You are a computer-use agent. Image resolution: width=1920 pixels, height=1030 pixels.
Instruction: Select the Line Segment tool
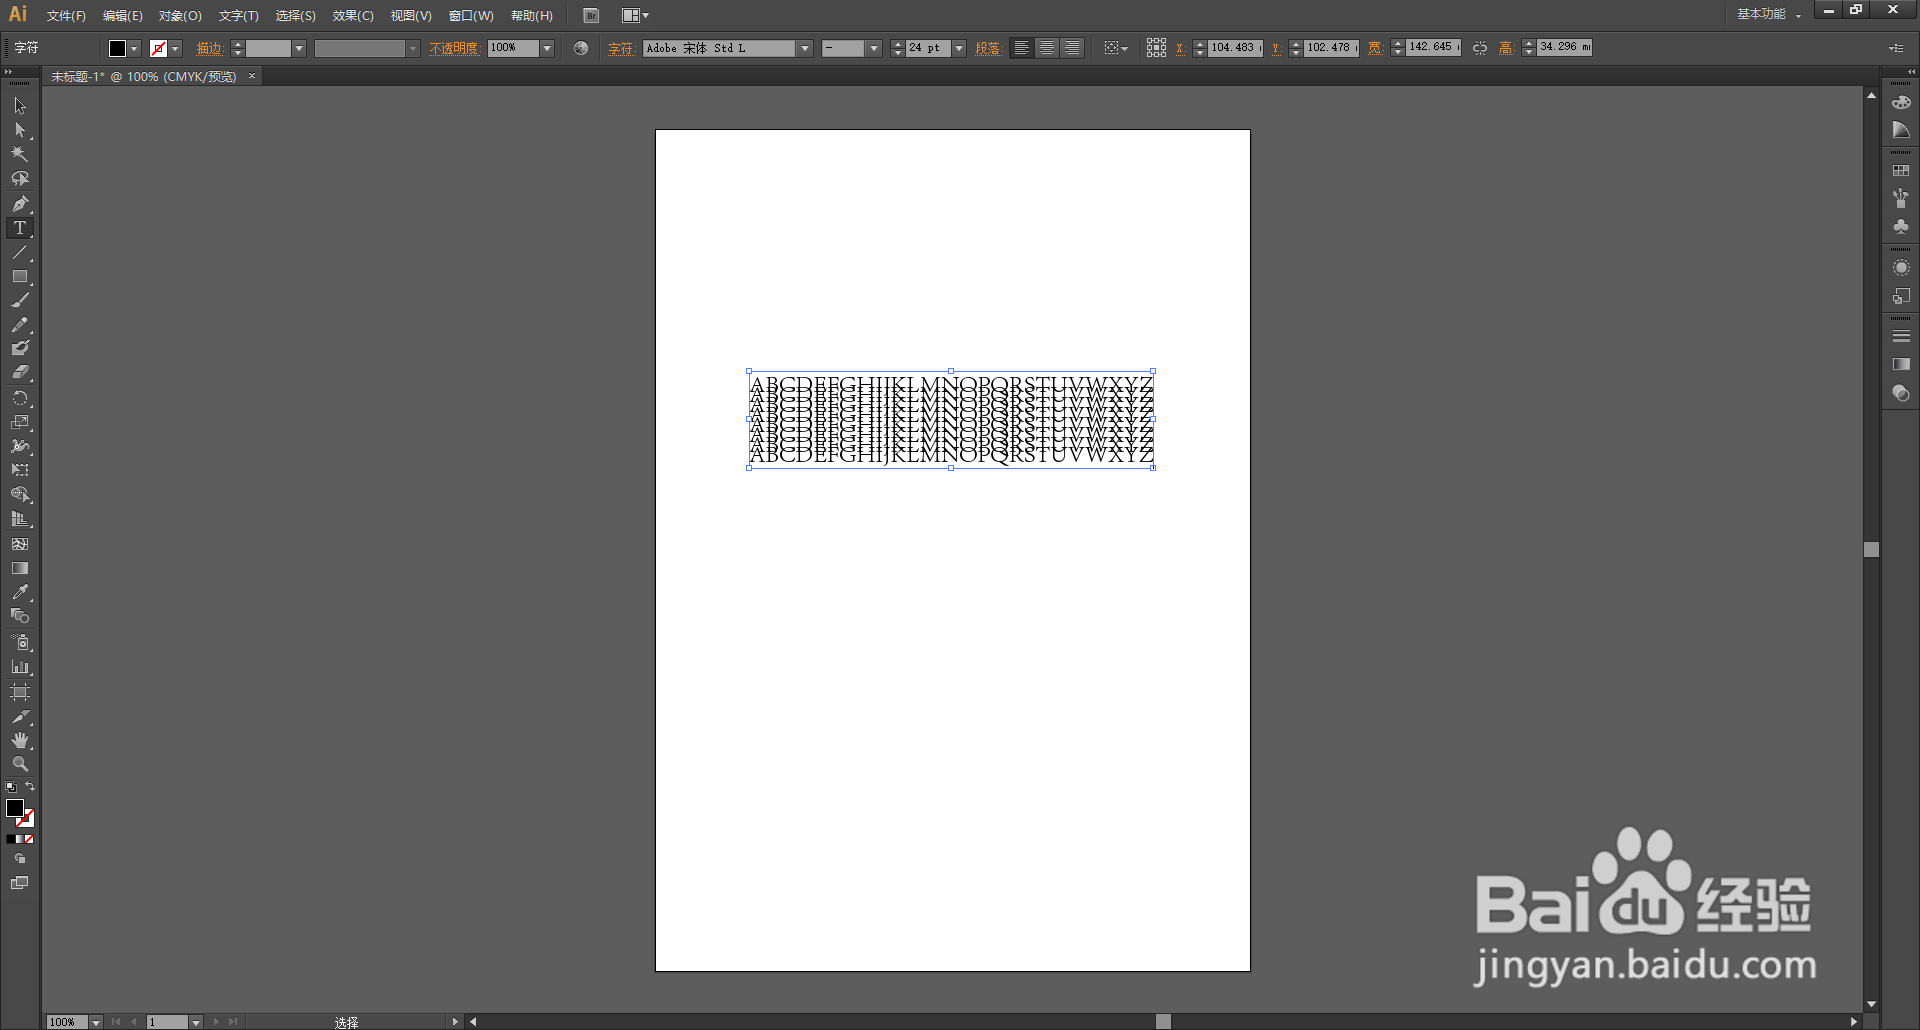(x=20, y=252)
